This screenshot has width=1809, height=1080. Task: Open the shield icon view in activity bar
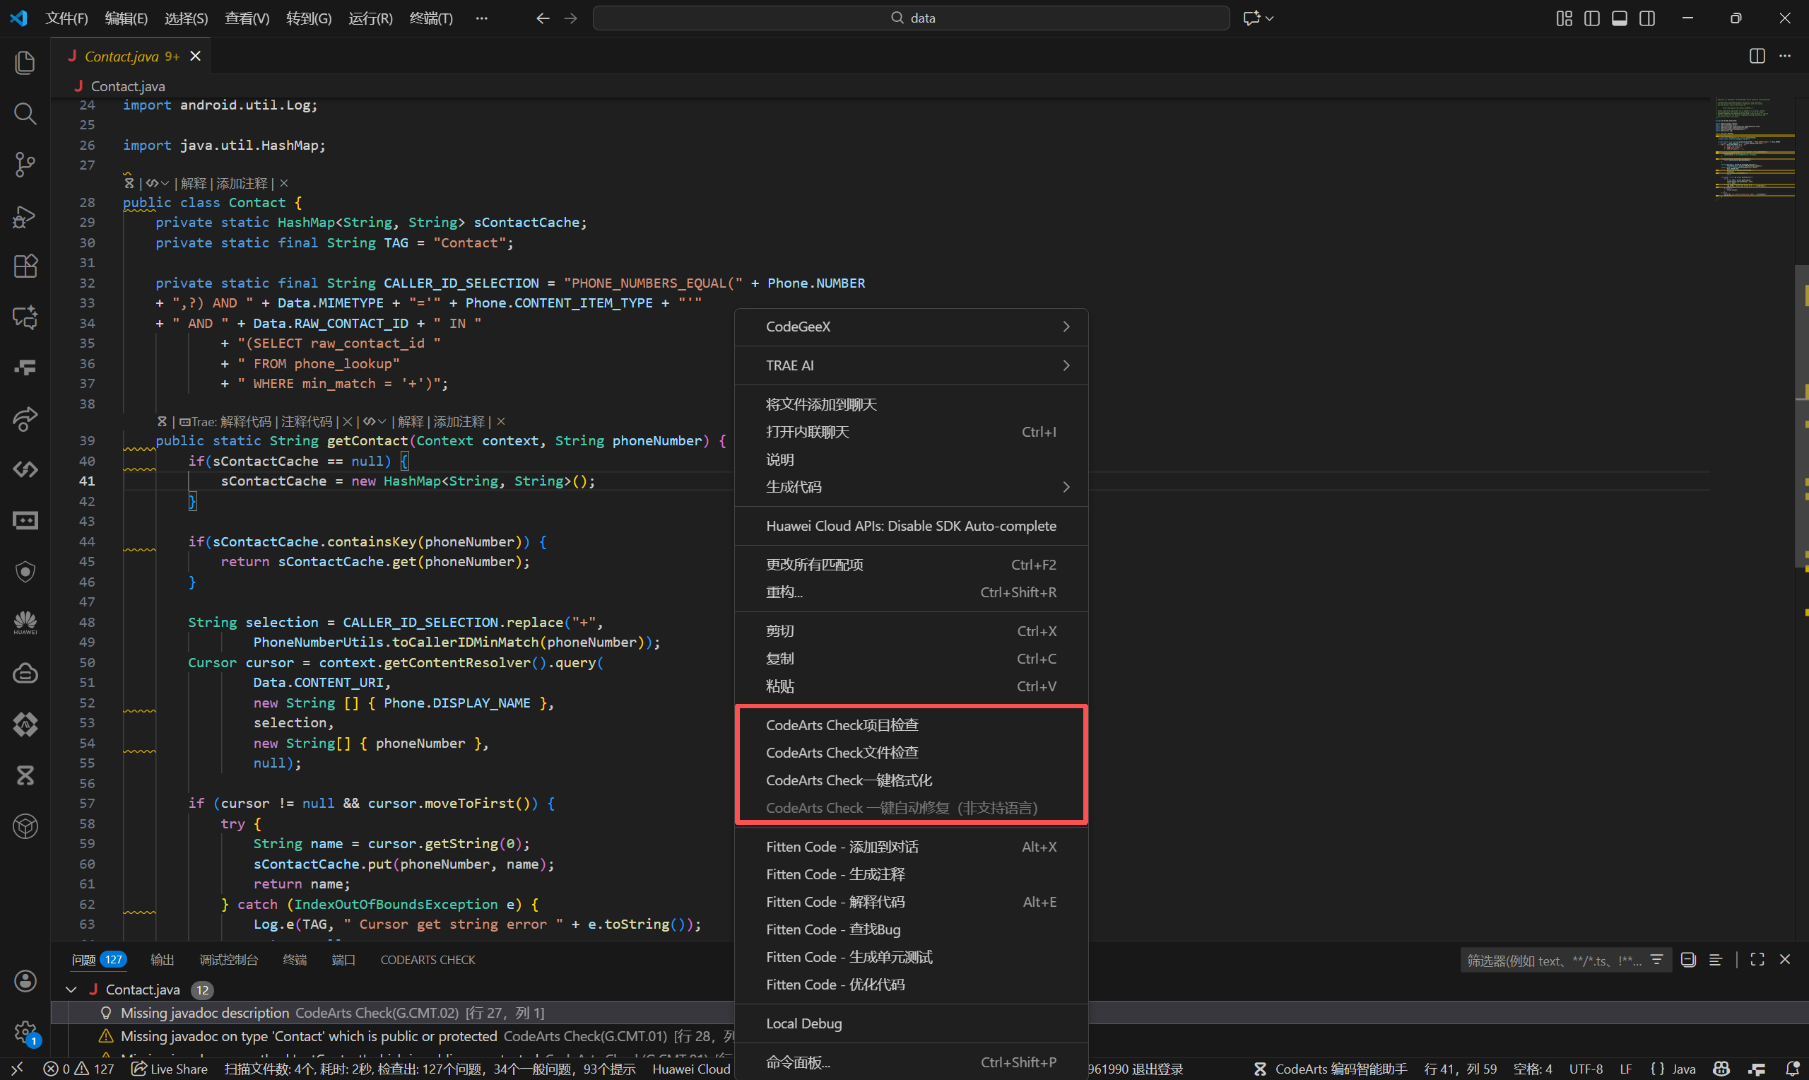click(25, 571)
